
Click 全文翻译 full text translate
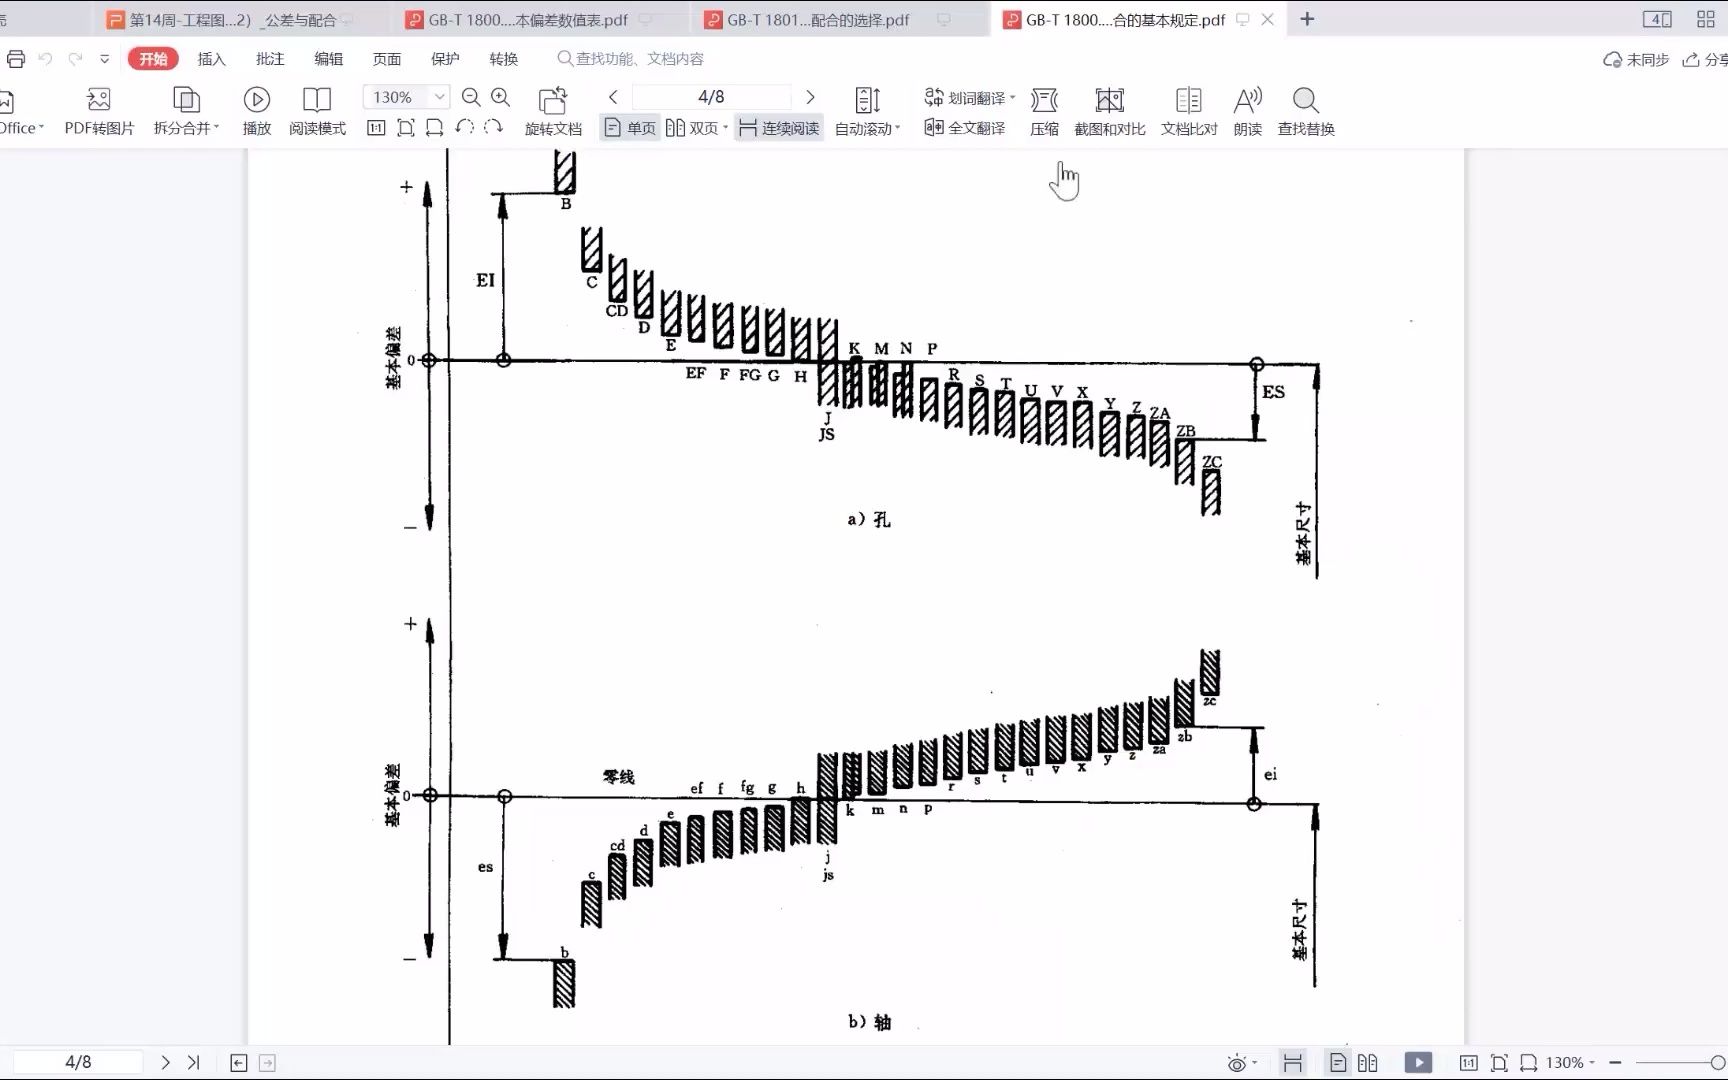click(x=965, y=128)
